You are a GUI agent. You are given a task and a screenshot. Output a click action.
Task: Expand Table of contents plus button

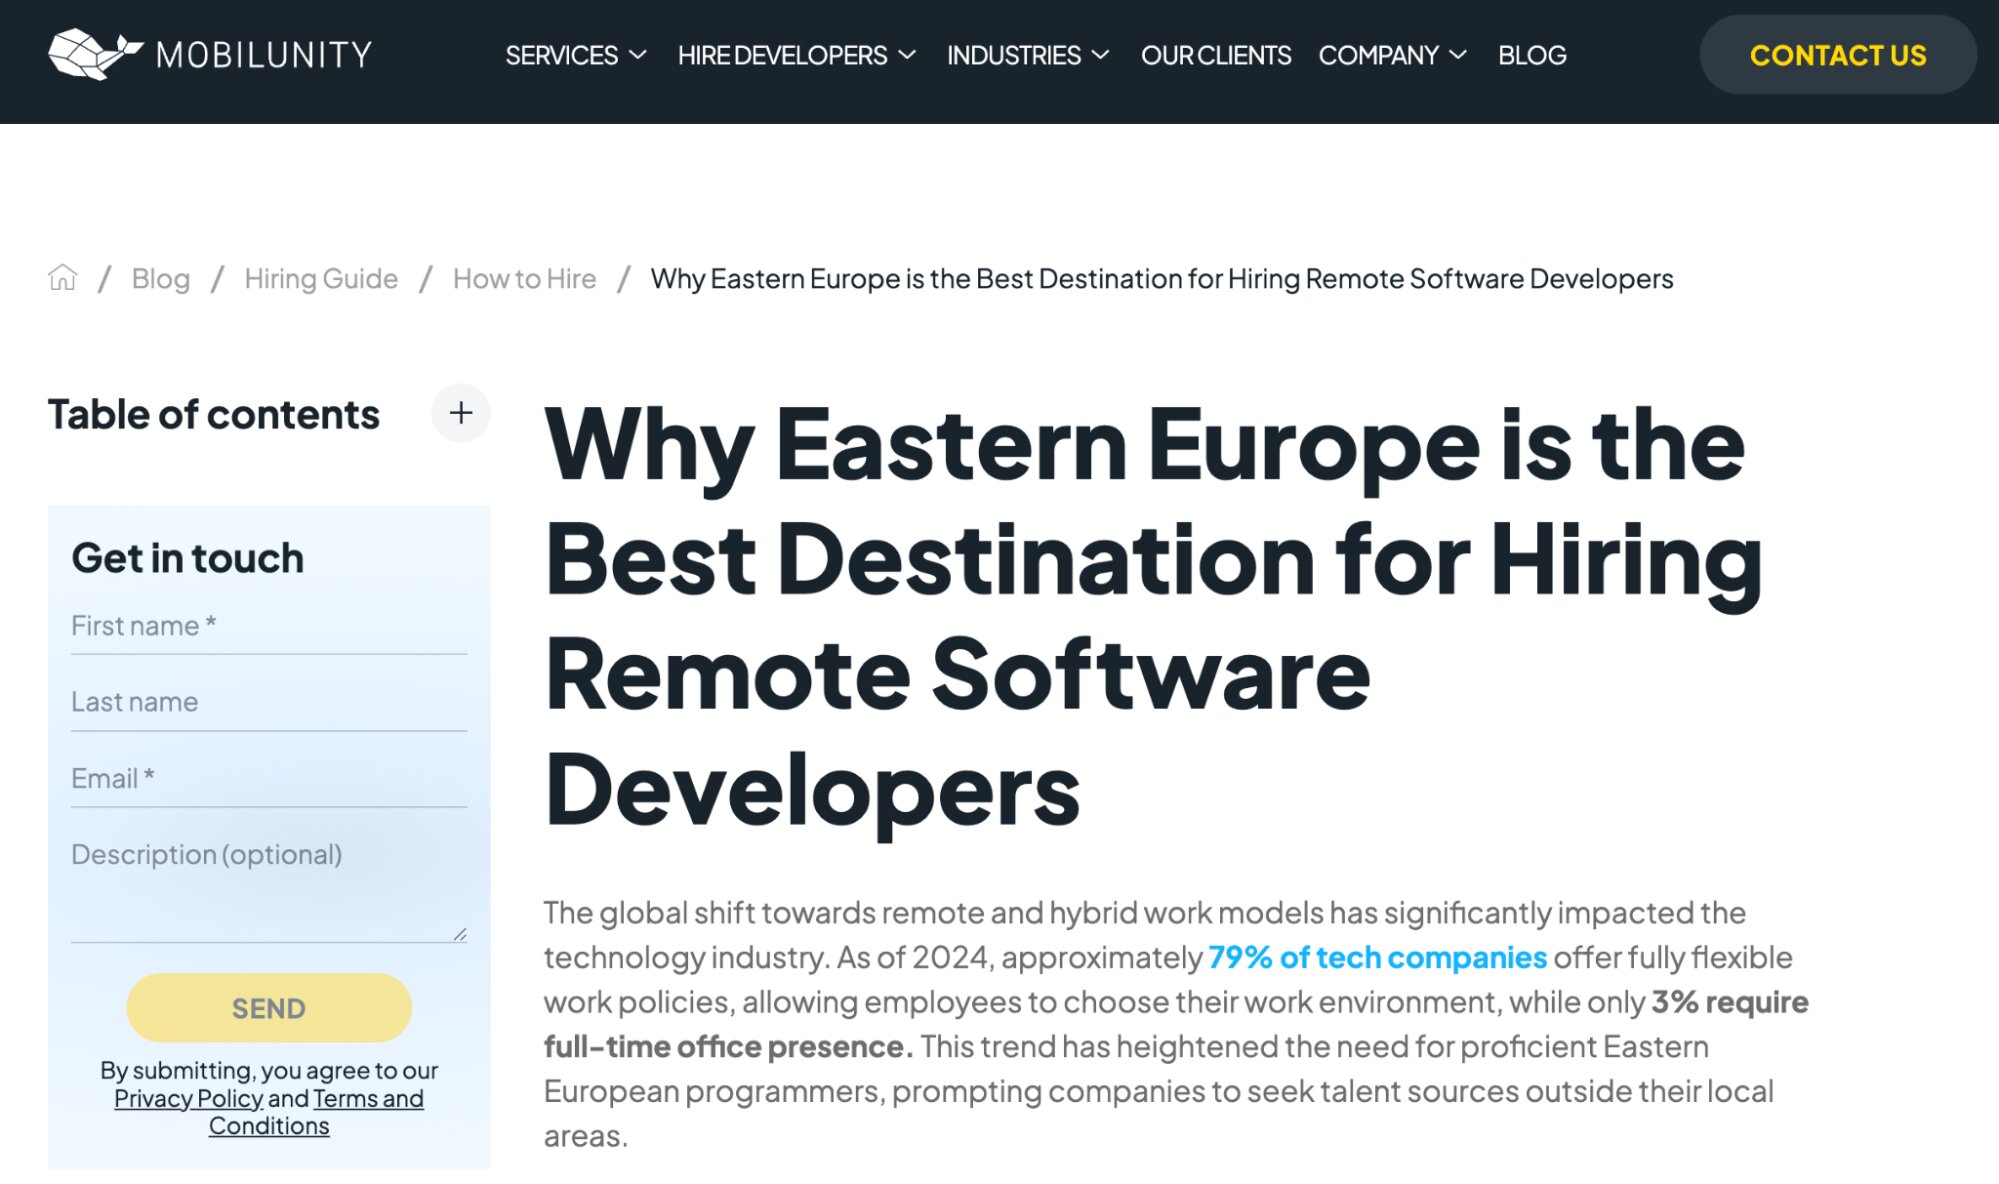[x=460, y=413]
